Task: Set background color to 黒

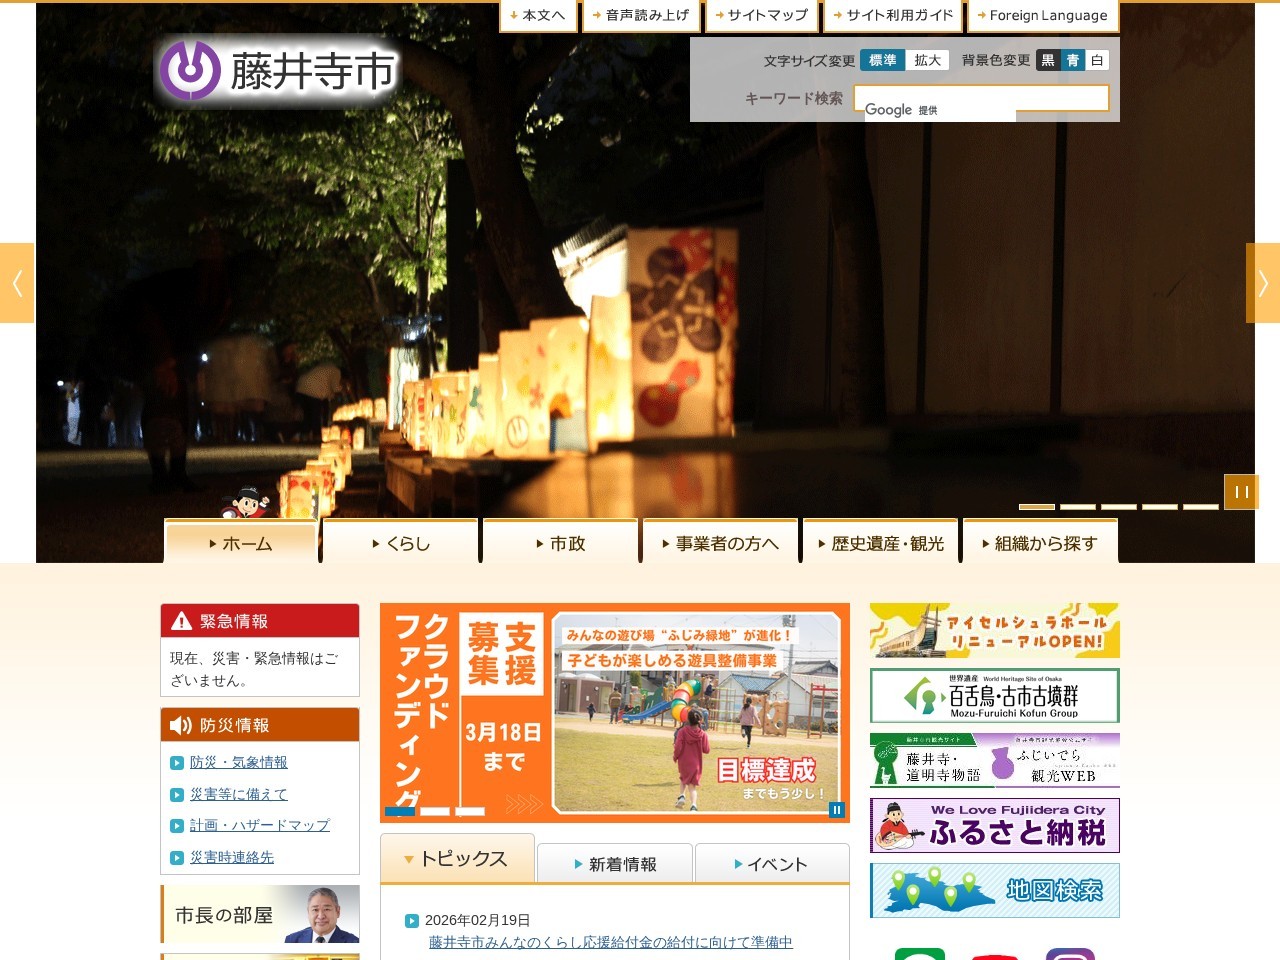Action: 1049,60
